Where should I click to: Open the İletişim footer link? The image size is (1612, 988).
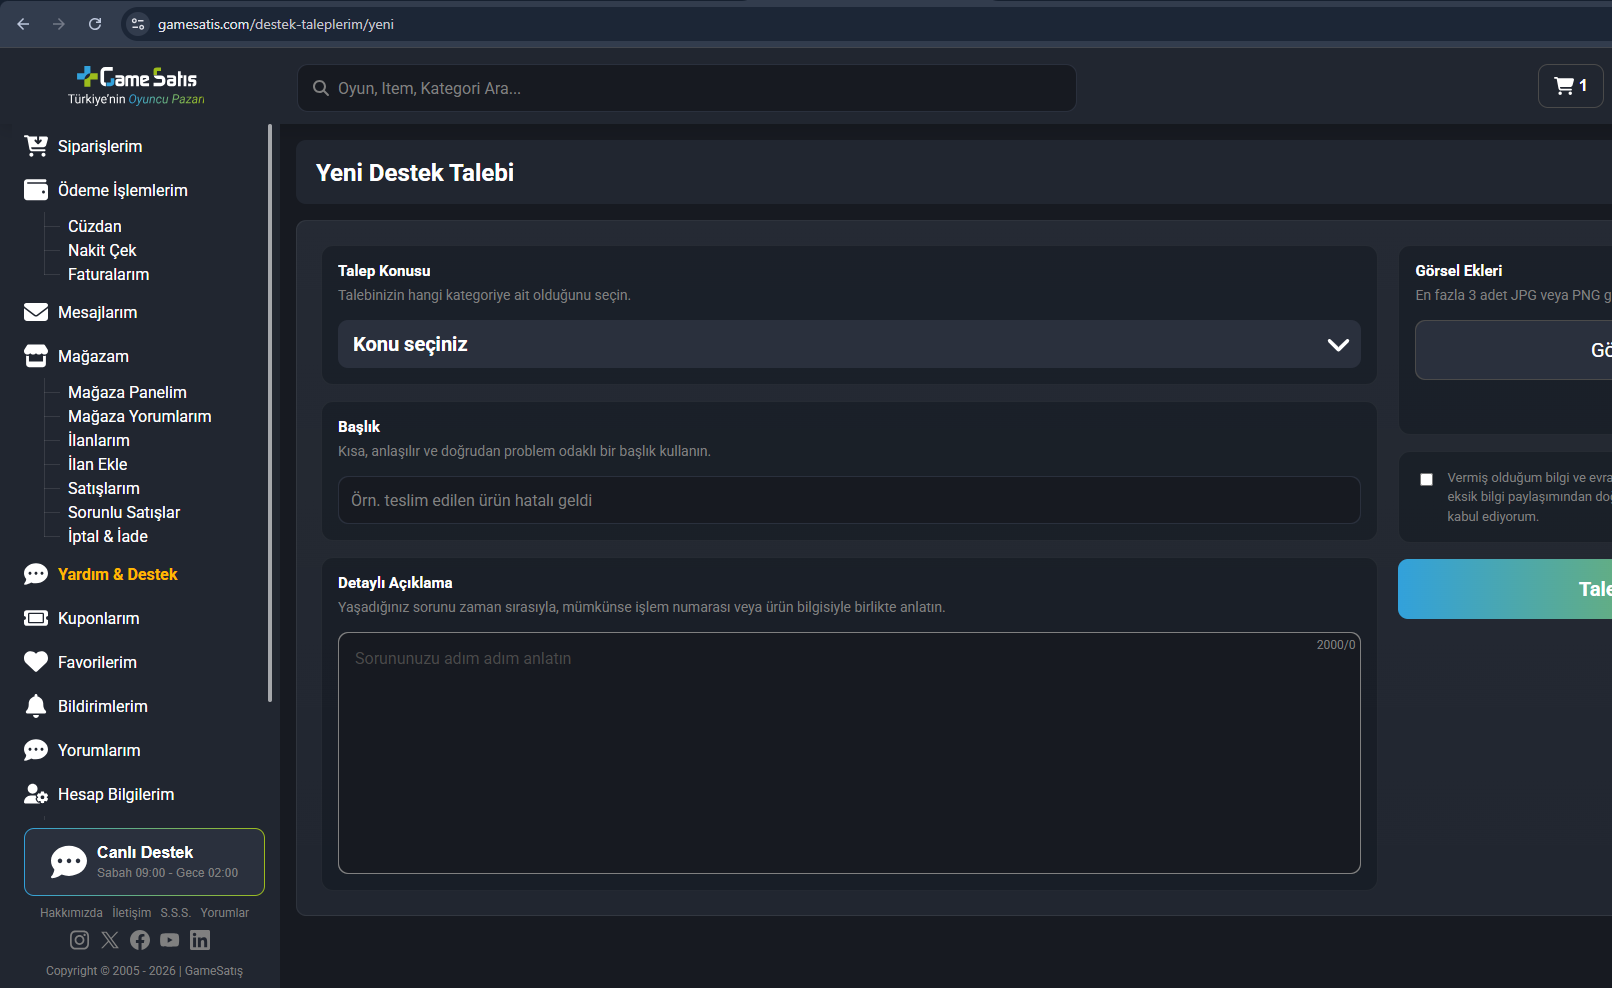tap(132, 913)
